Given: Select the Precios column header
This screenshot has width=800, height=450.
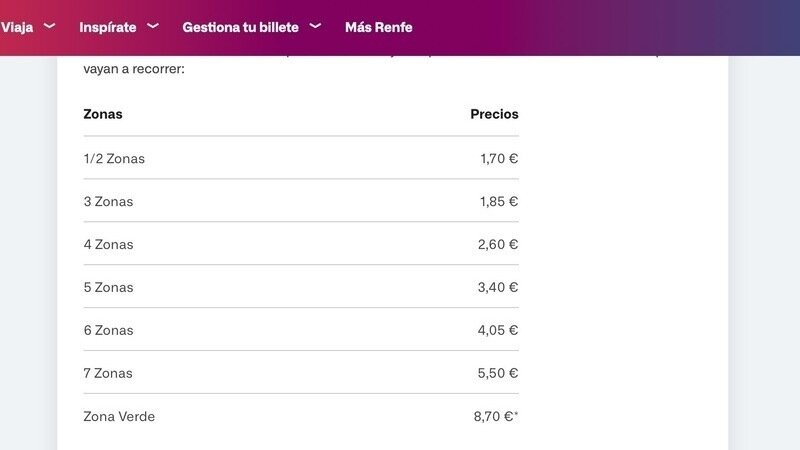Looking at the screenshot, I should click(494, 114).
